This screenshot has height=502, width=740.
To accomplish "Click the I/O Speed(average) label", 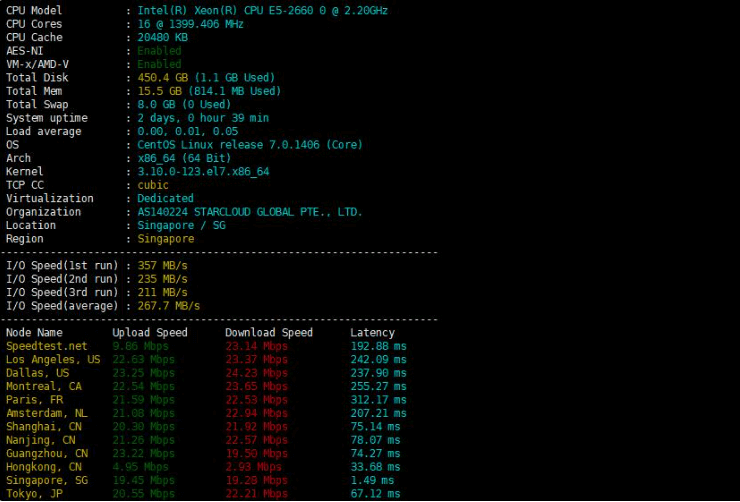I will coord(62,306).
